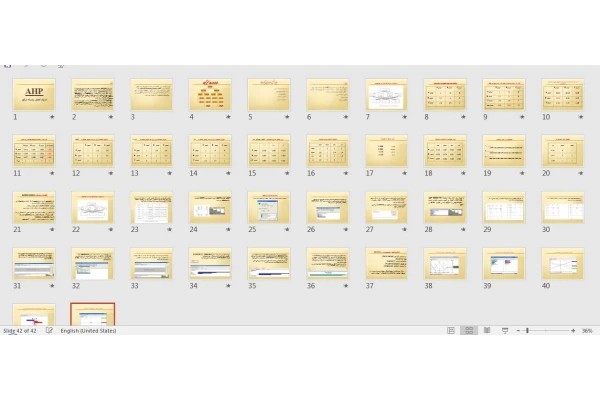
Task: Click the 'Slide 42 of 42' indicator
Action: click(20, 330)
